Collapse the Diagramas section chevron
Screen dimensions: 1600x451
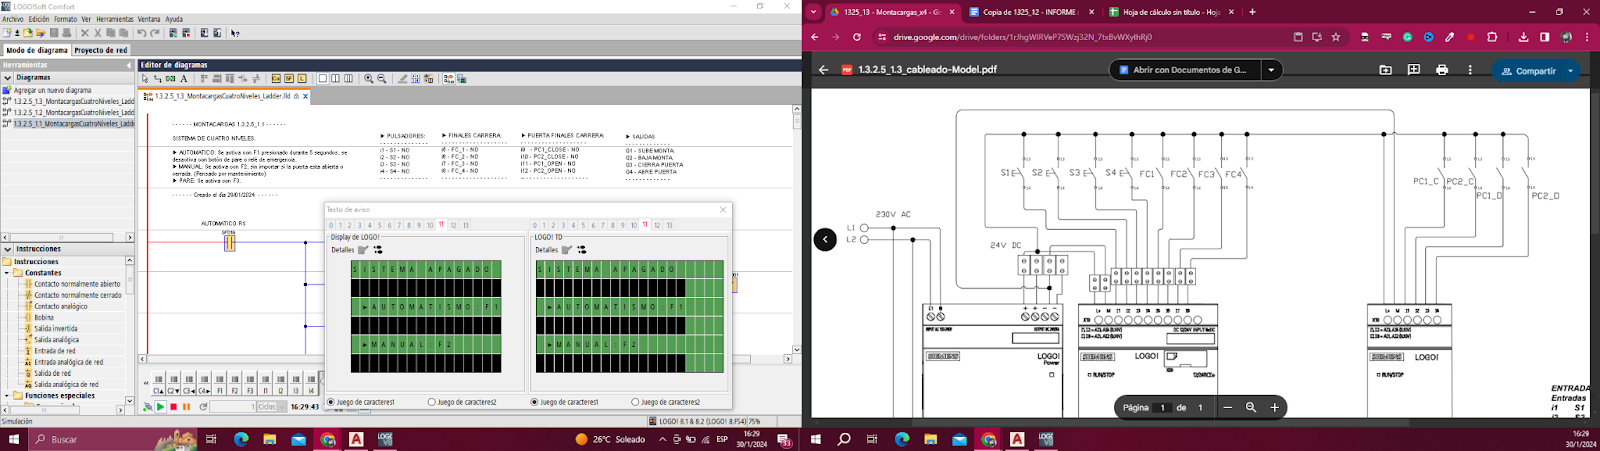click(x=7, y=77)
